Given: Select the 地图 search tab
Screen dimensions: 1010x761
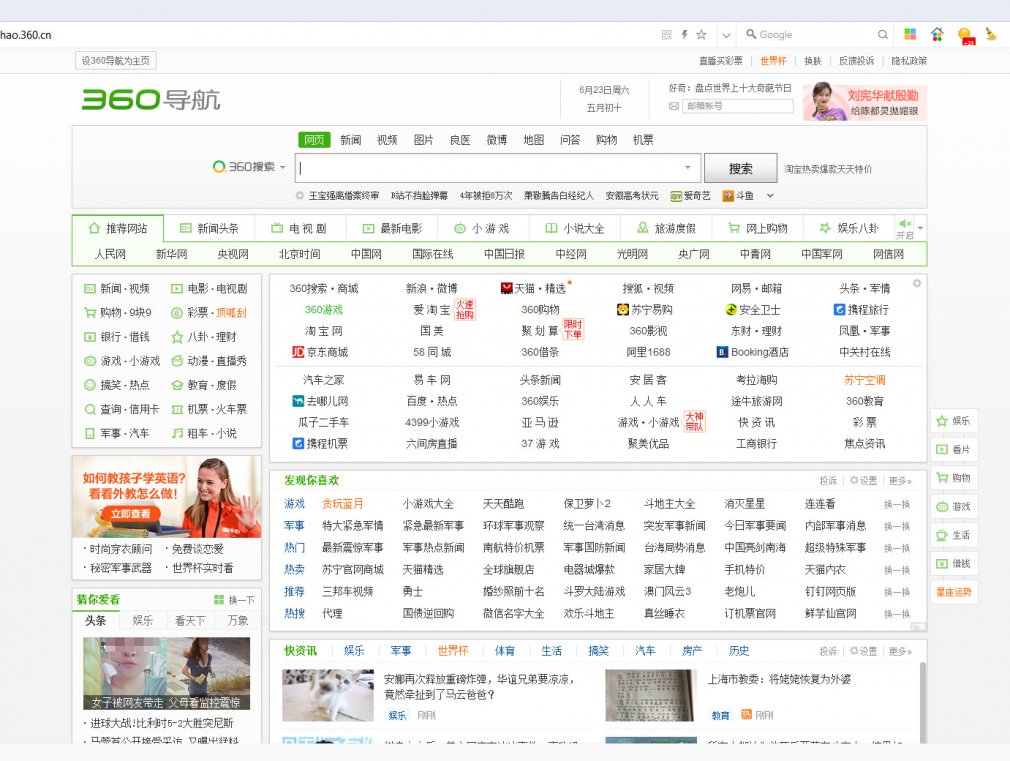Looking at the screenshot, I should coord(533,140).
